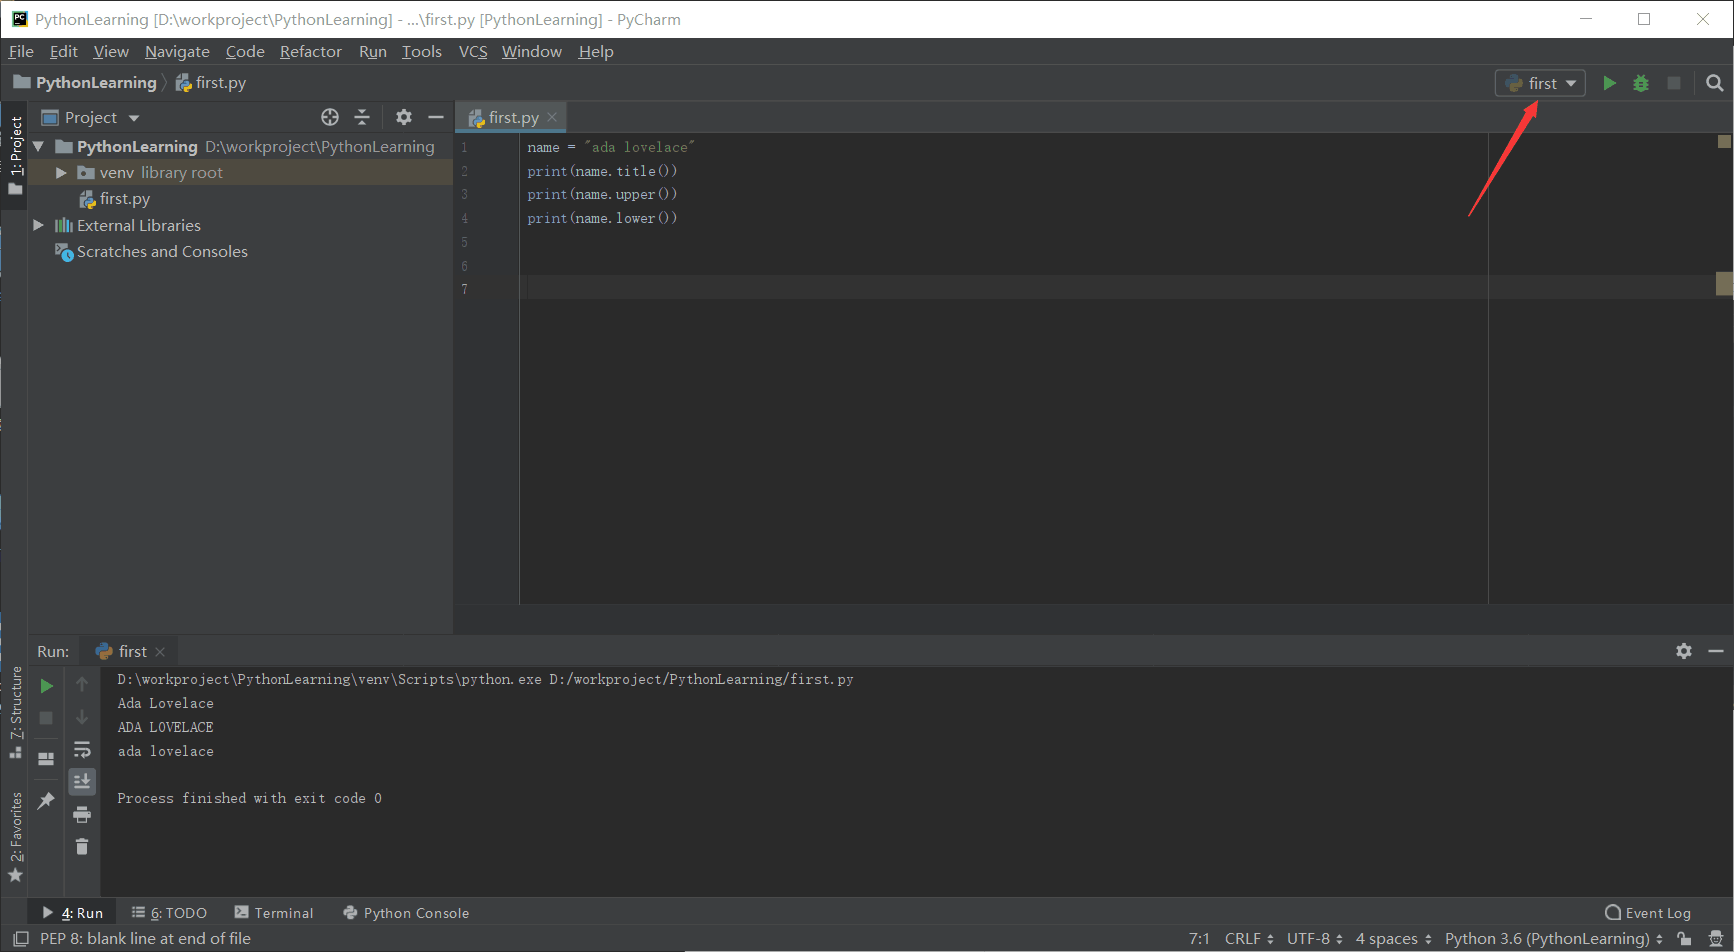This screenshot has width=1734, height=952.
Task: Clear console output with trash icon
Action: (83, 846)
